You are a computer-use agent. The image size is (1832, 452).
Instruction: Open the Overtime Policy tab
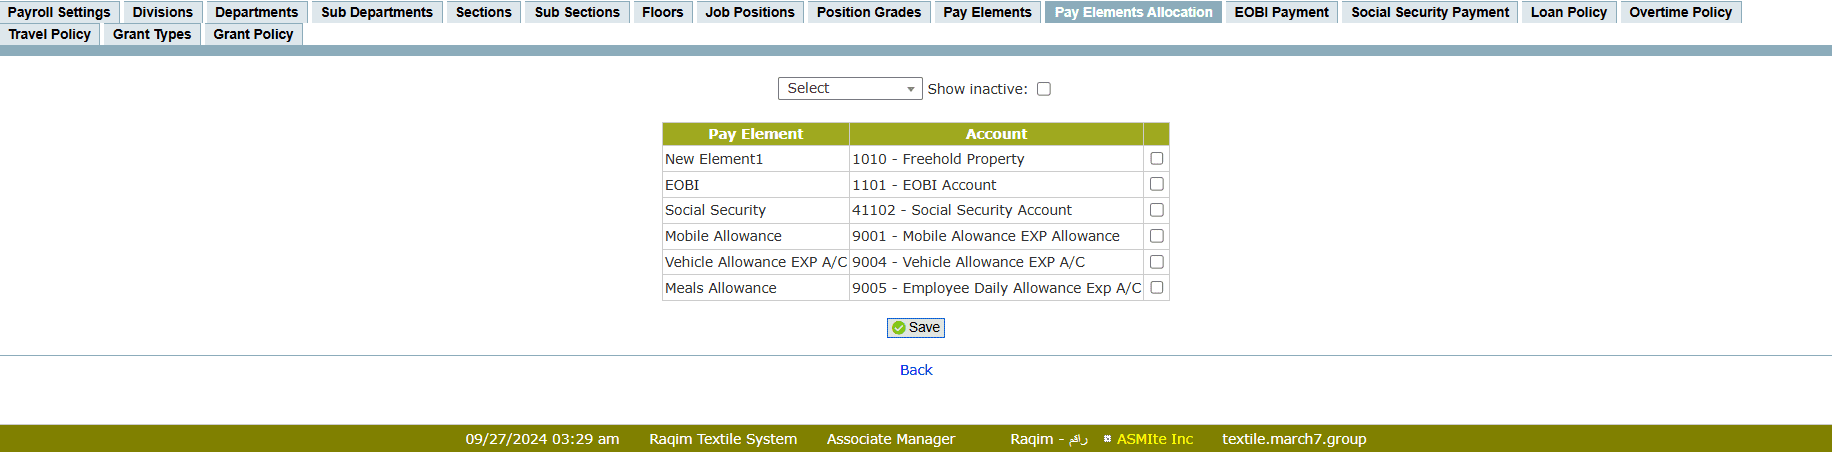[1680, 12]
